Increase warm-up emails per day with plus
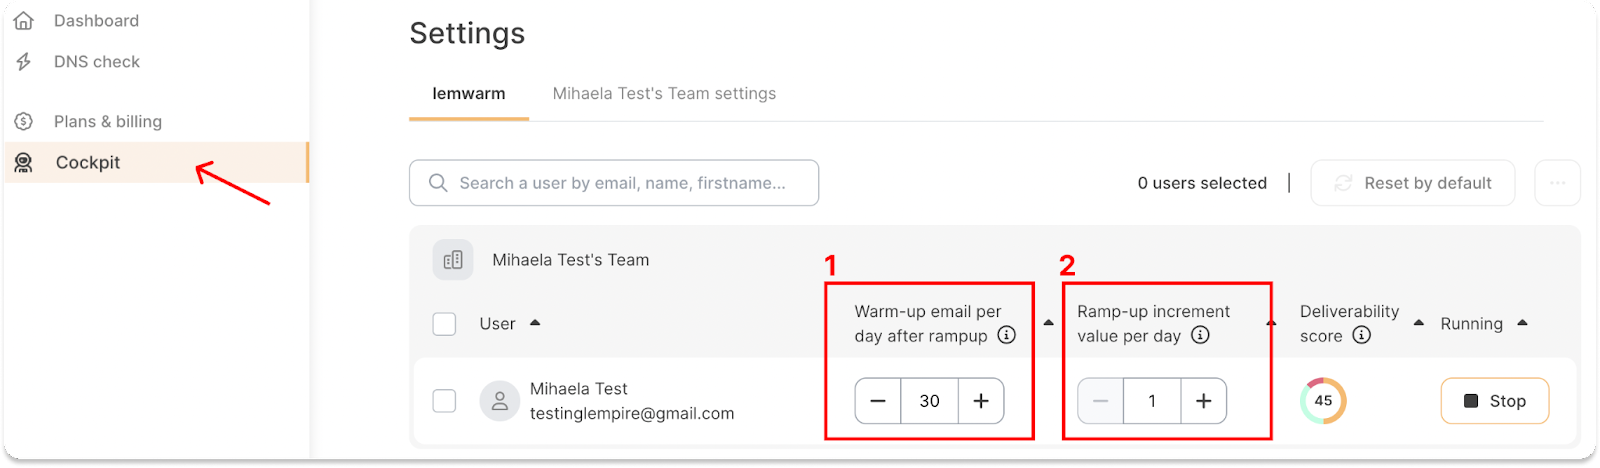 tap(981, 401)
